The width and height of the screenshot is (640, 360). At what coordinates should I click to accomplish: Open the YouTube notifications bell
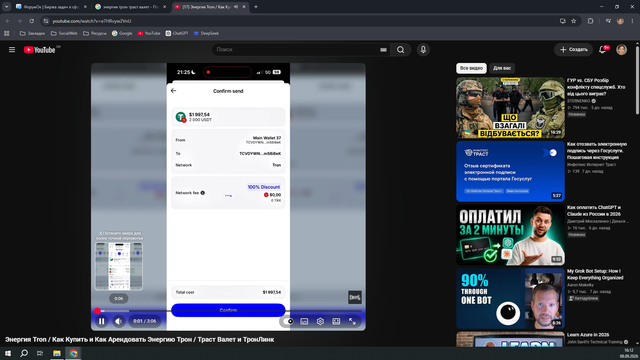pos(602,50)
